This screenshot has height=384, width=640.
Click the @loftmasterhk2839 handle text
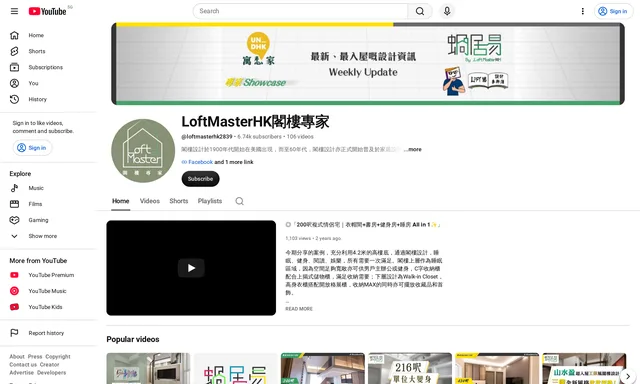click(207, 137)
